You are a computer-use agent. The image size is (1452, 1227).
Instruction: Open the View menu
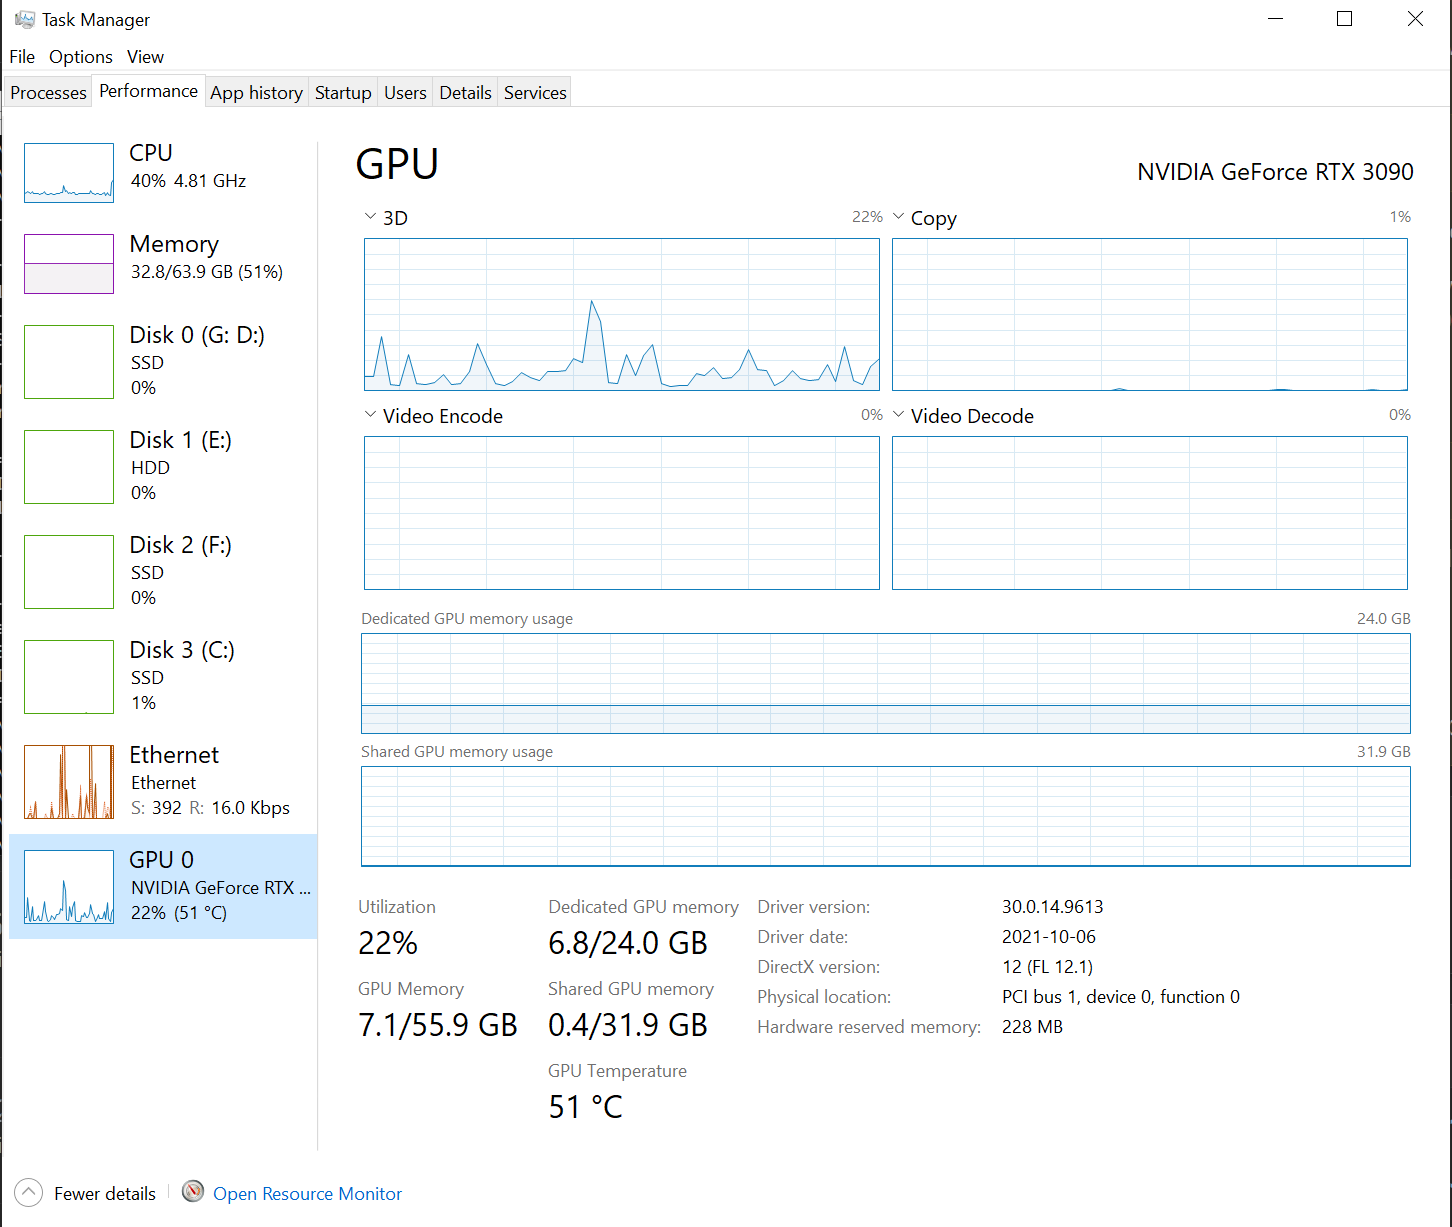145,57
